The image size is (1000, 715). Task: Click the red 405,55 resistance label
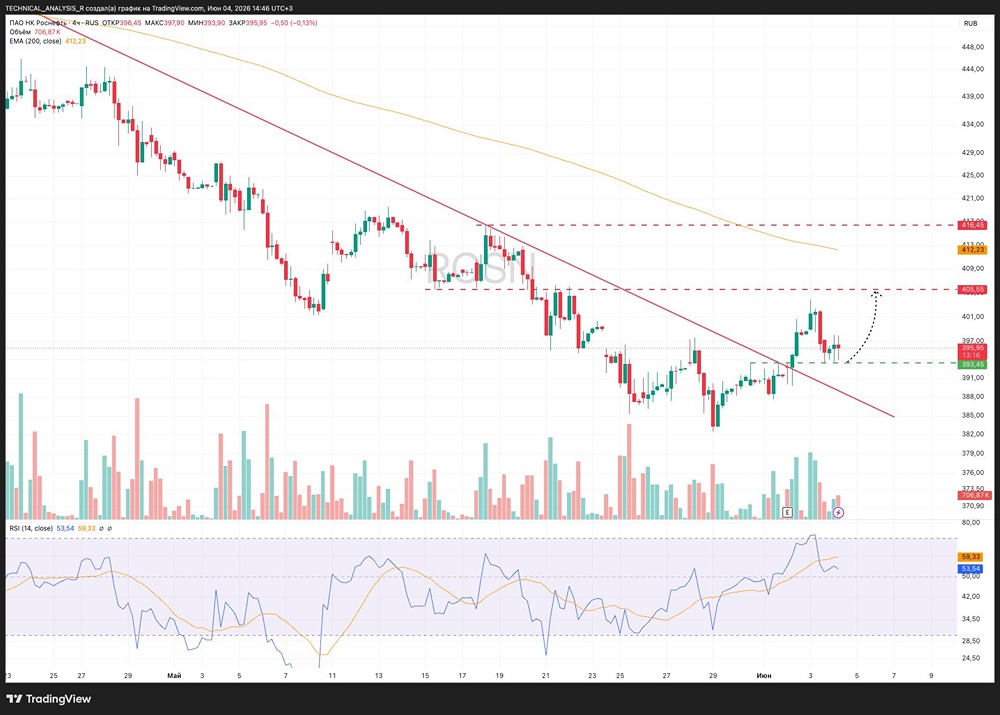click(972, 290)
